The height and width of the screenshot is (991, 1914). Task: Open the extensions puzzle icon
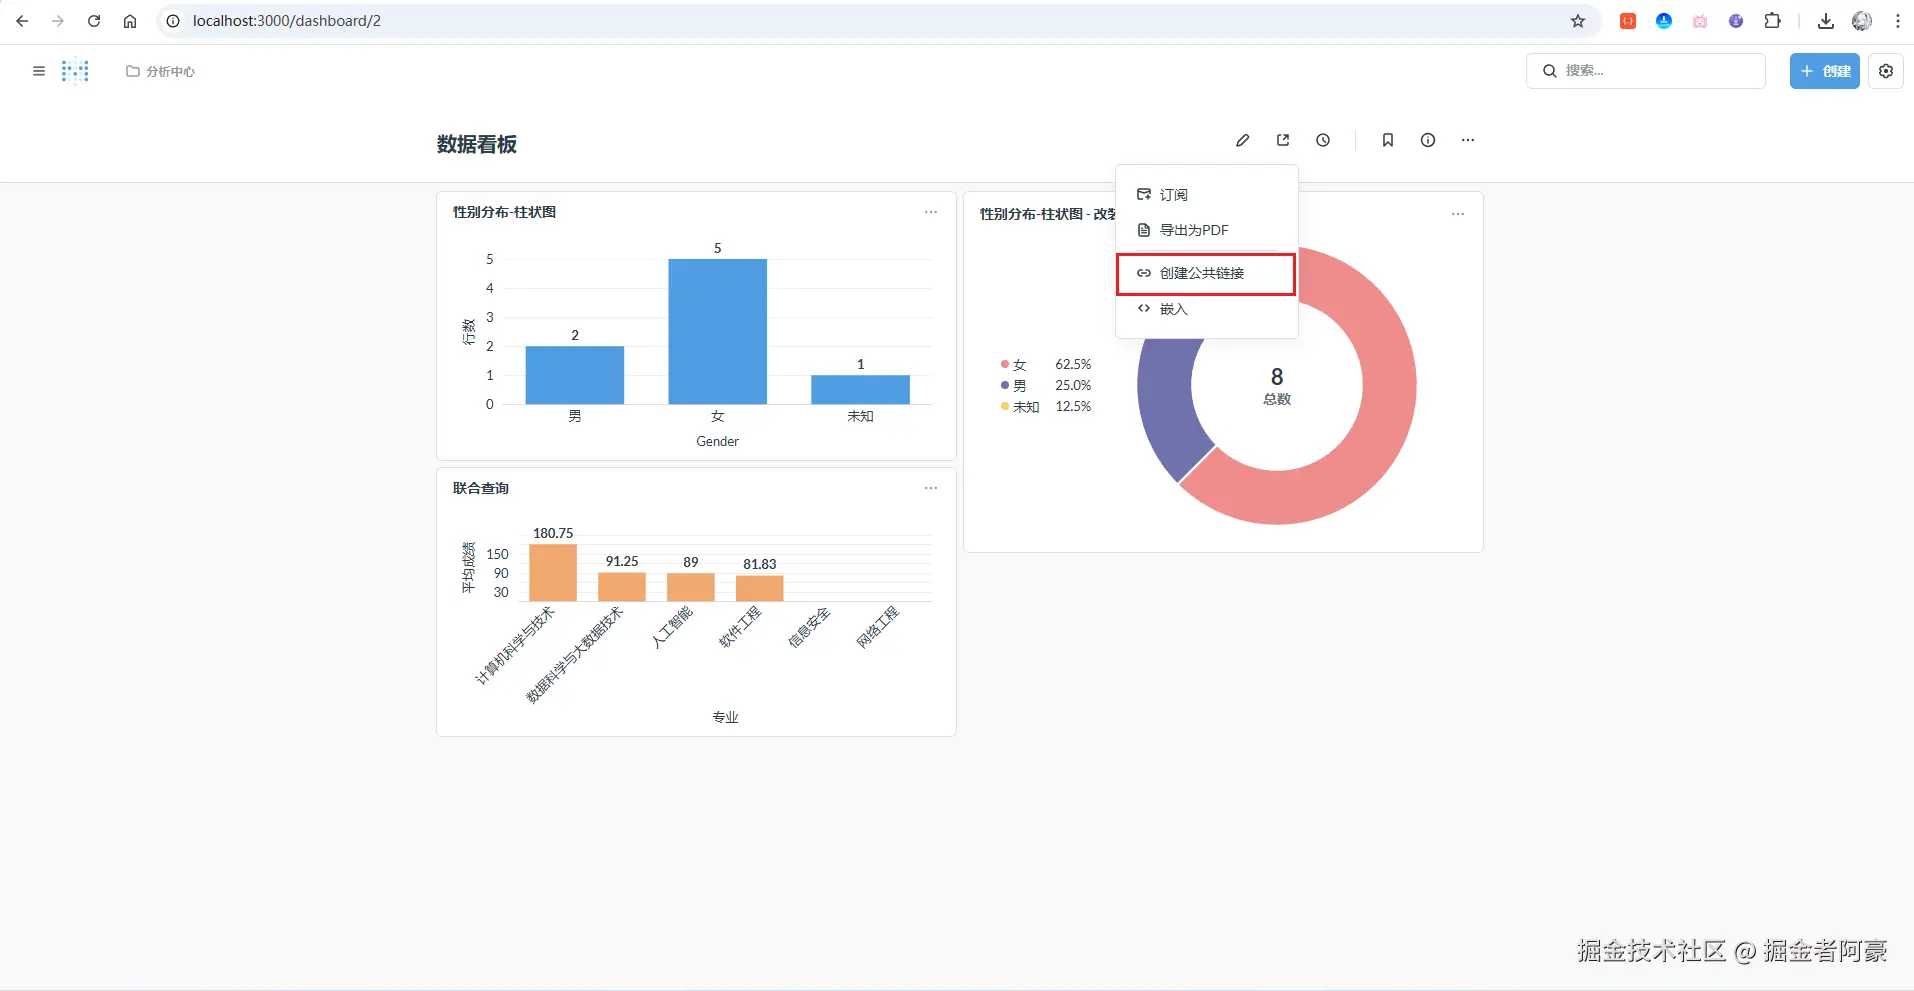[1772, 21]
